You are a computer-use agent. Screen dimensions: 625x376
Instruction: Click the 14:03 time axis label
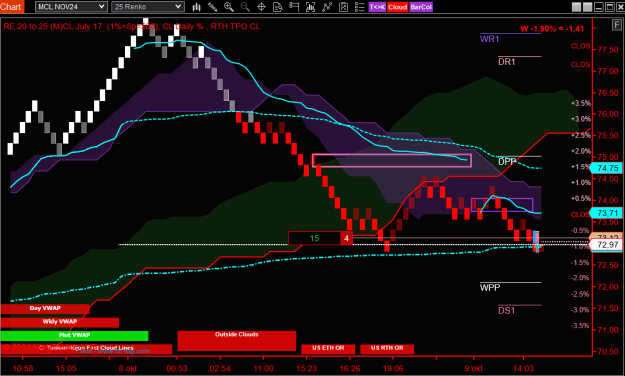(523, 368)
